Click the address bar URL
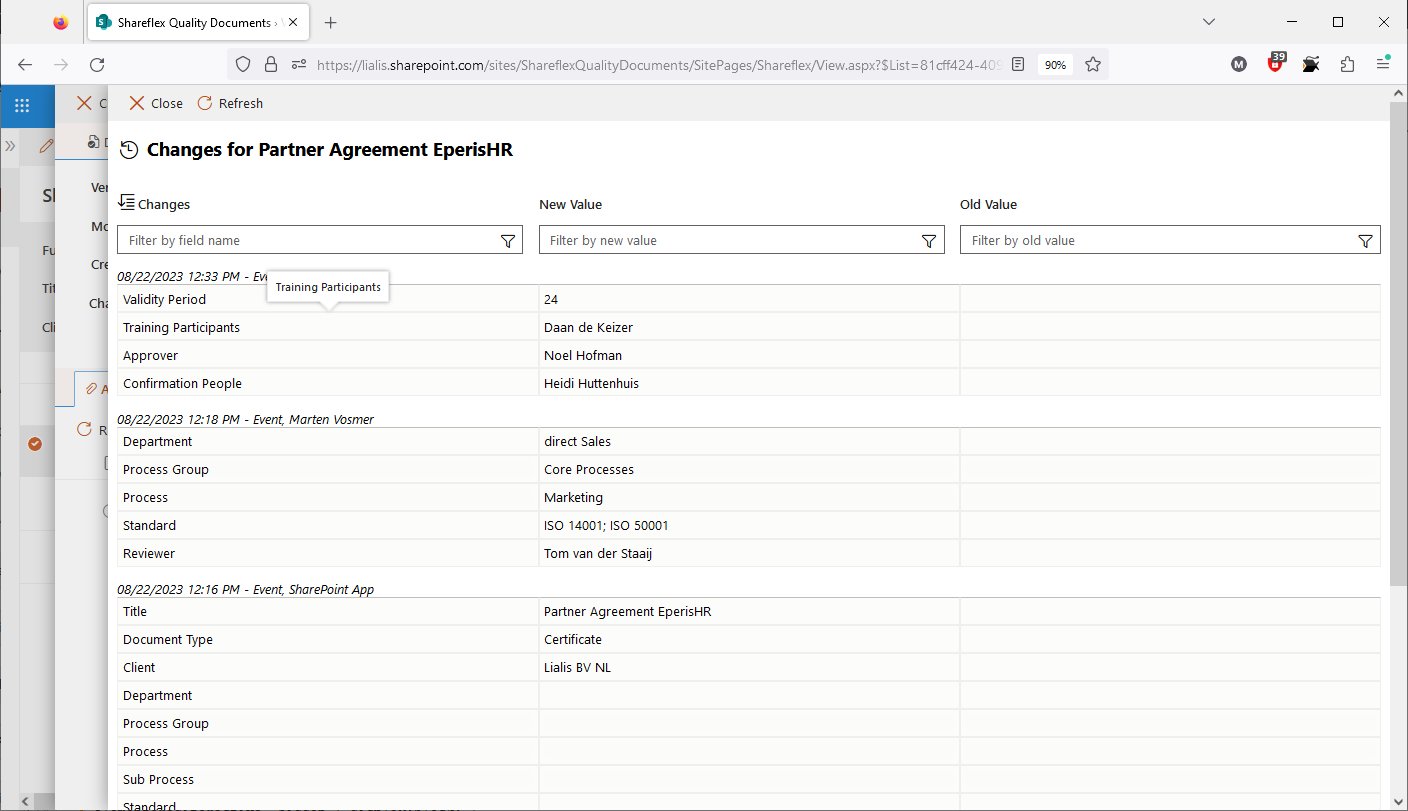This screenshot has width=1408, height=811. [658, 64]
